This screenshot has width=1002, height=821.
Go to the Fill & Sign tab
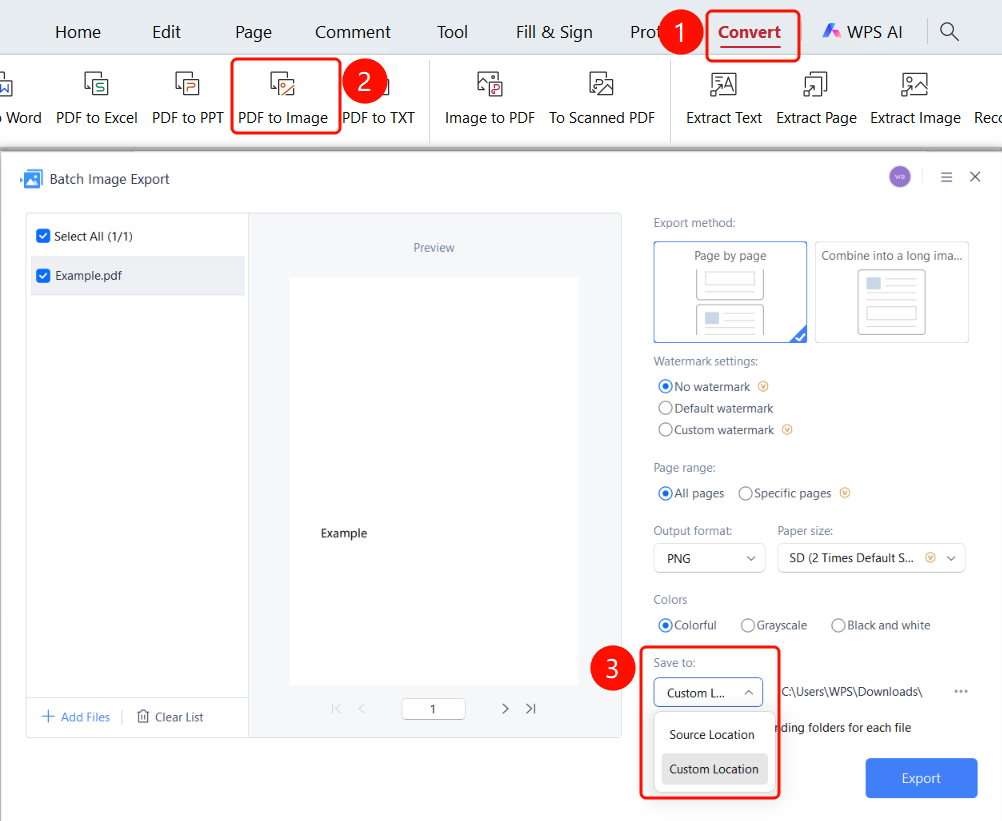tap(554, 32)
